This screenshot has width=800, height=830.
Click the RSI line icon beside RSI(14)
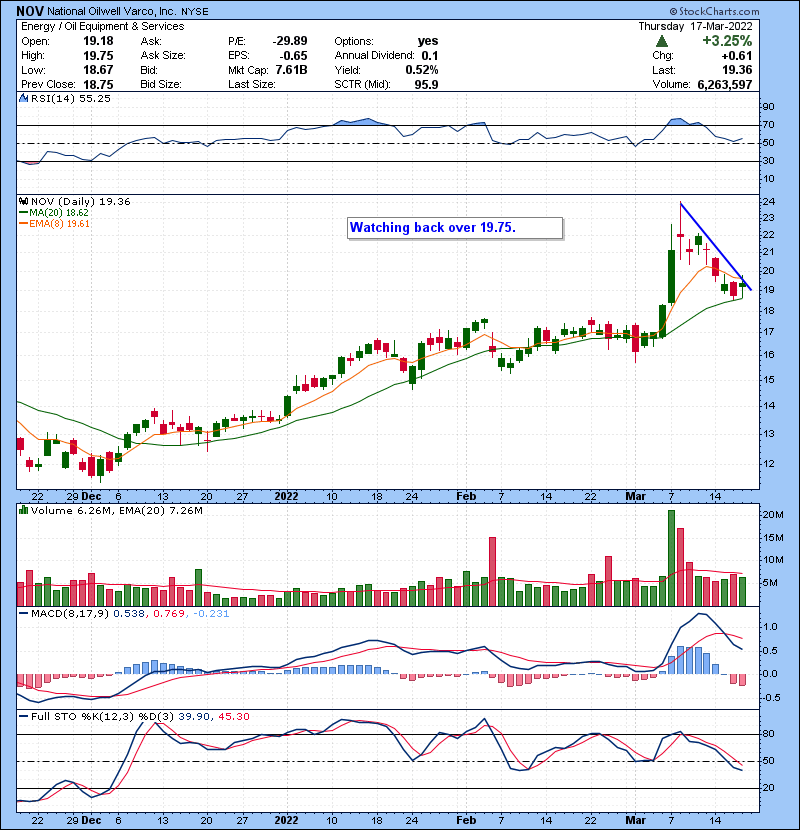tap(23, 98)
